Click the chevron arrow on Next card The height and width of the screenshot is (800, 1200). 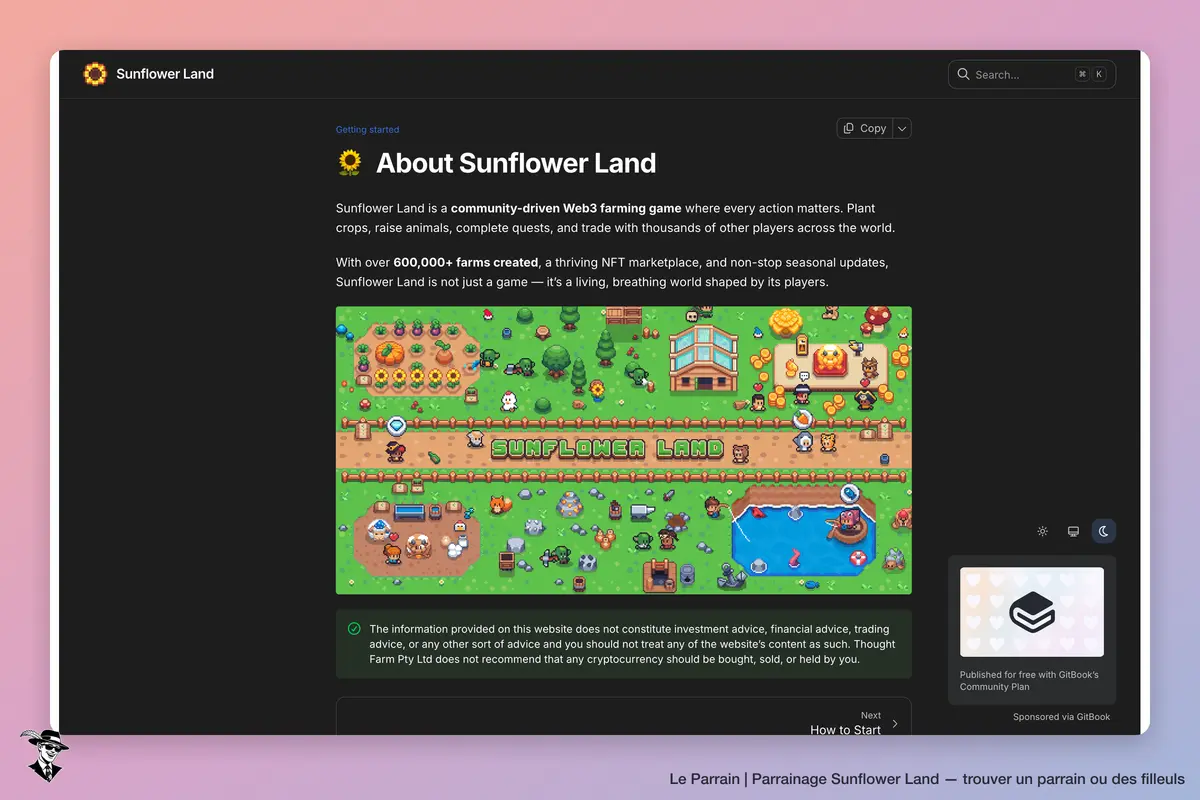(x=895, y=724)
